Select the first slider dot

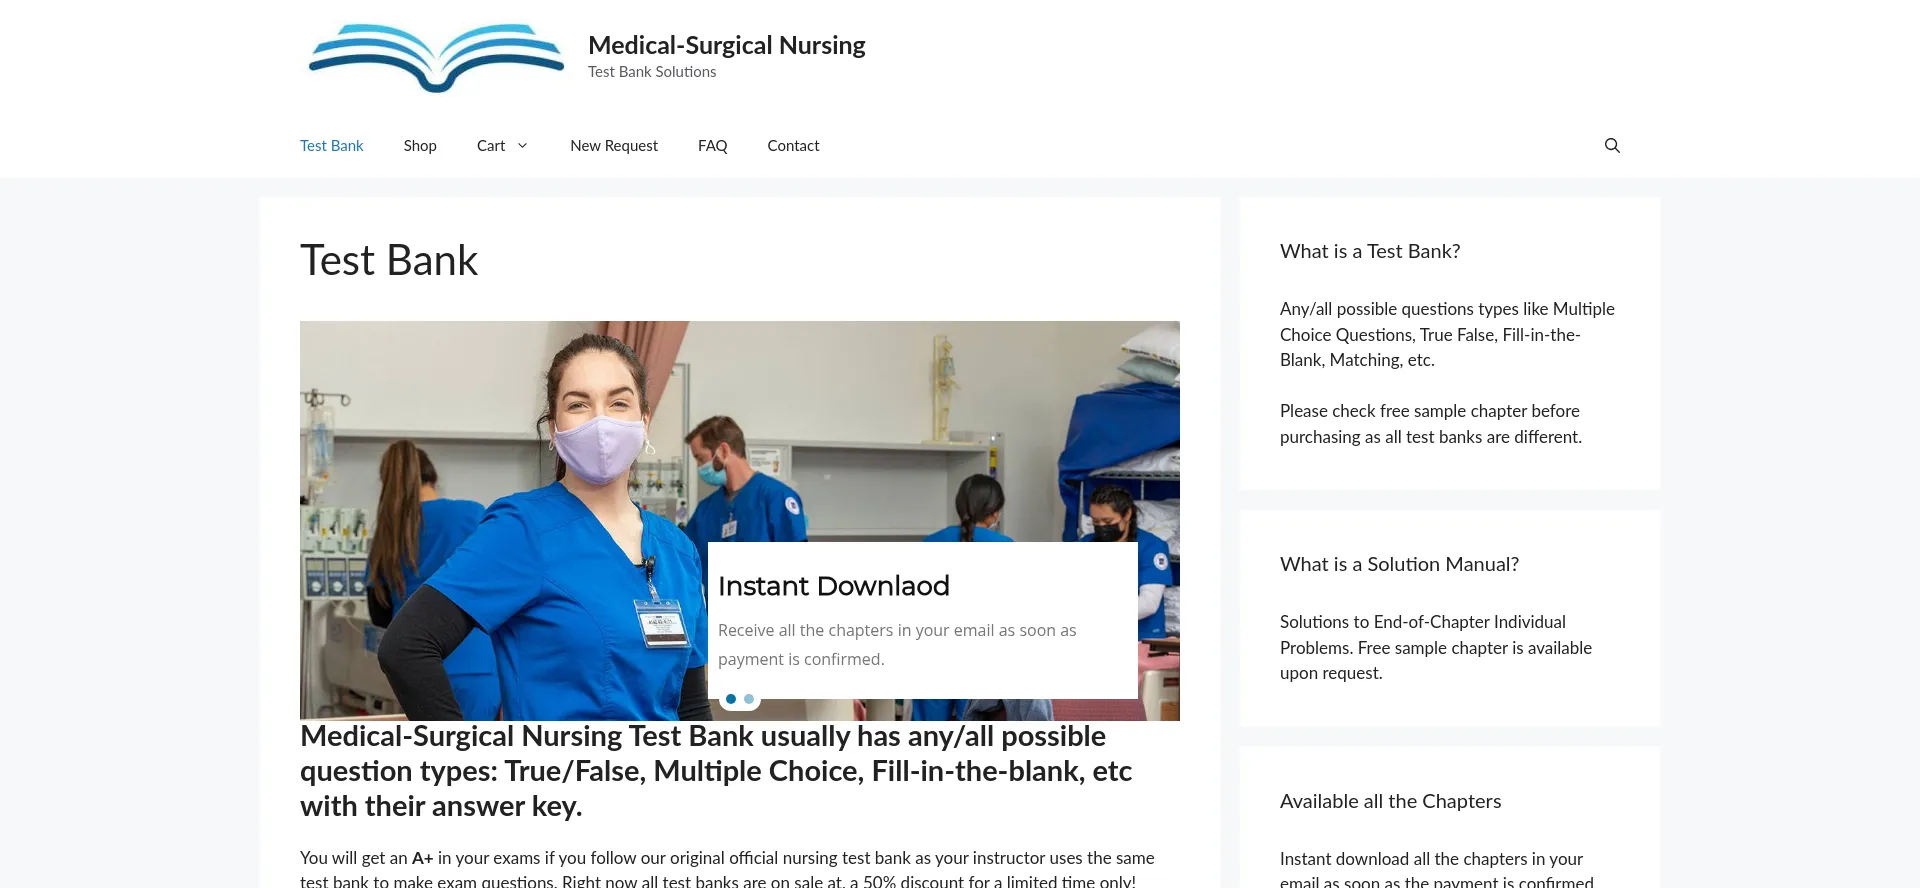(x=731, y=699)
